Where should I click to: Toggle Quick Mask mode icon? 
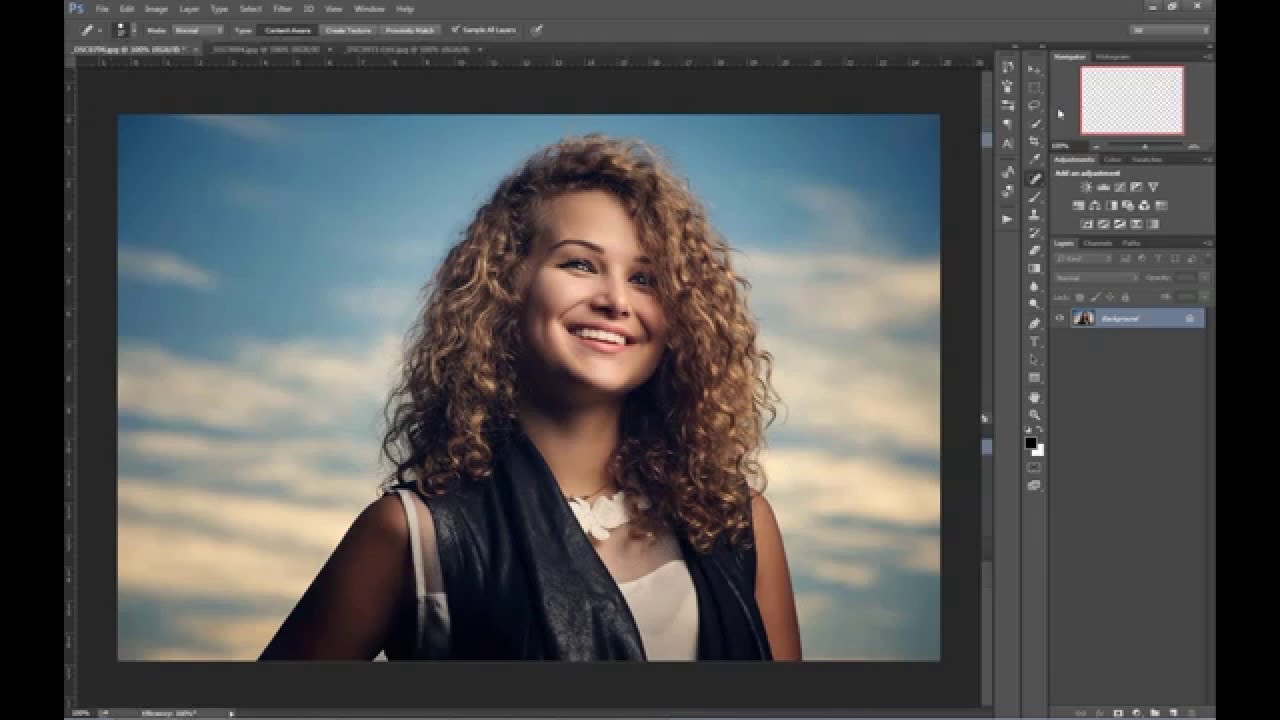(1035, 467)
